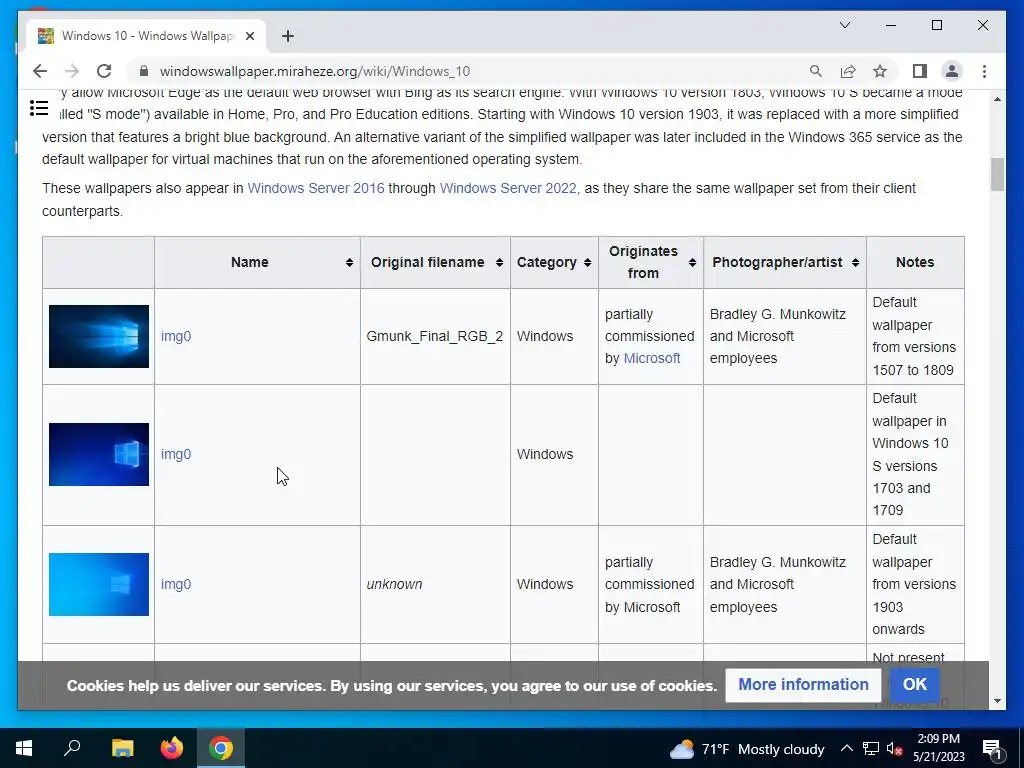Click the address bar URL field

point(470,71)
